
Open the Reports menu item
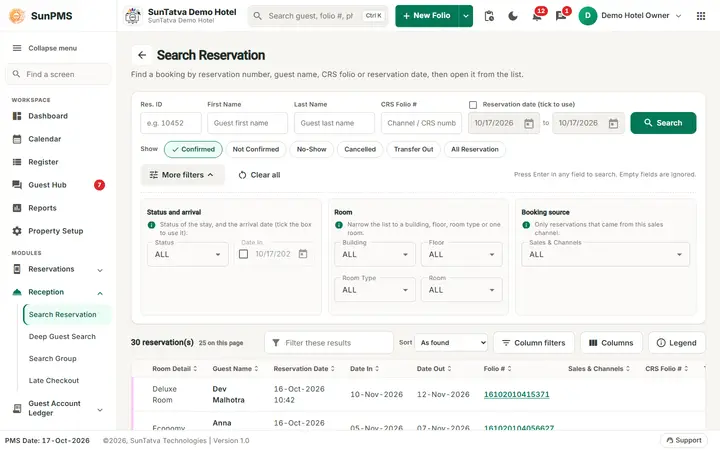click(58, 208)
